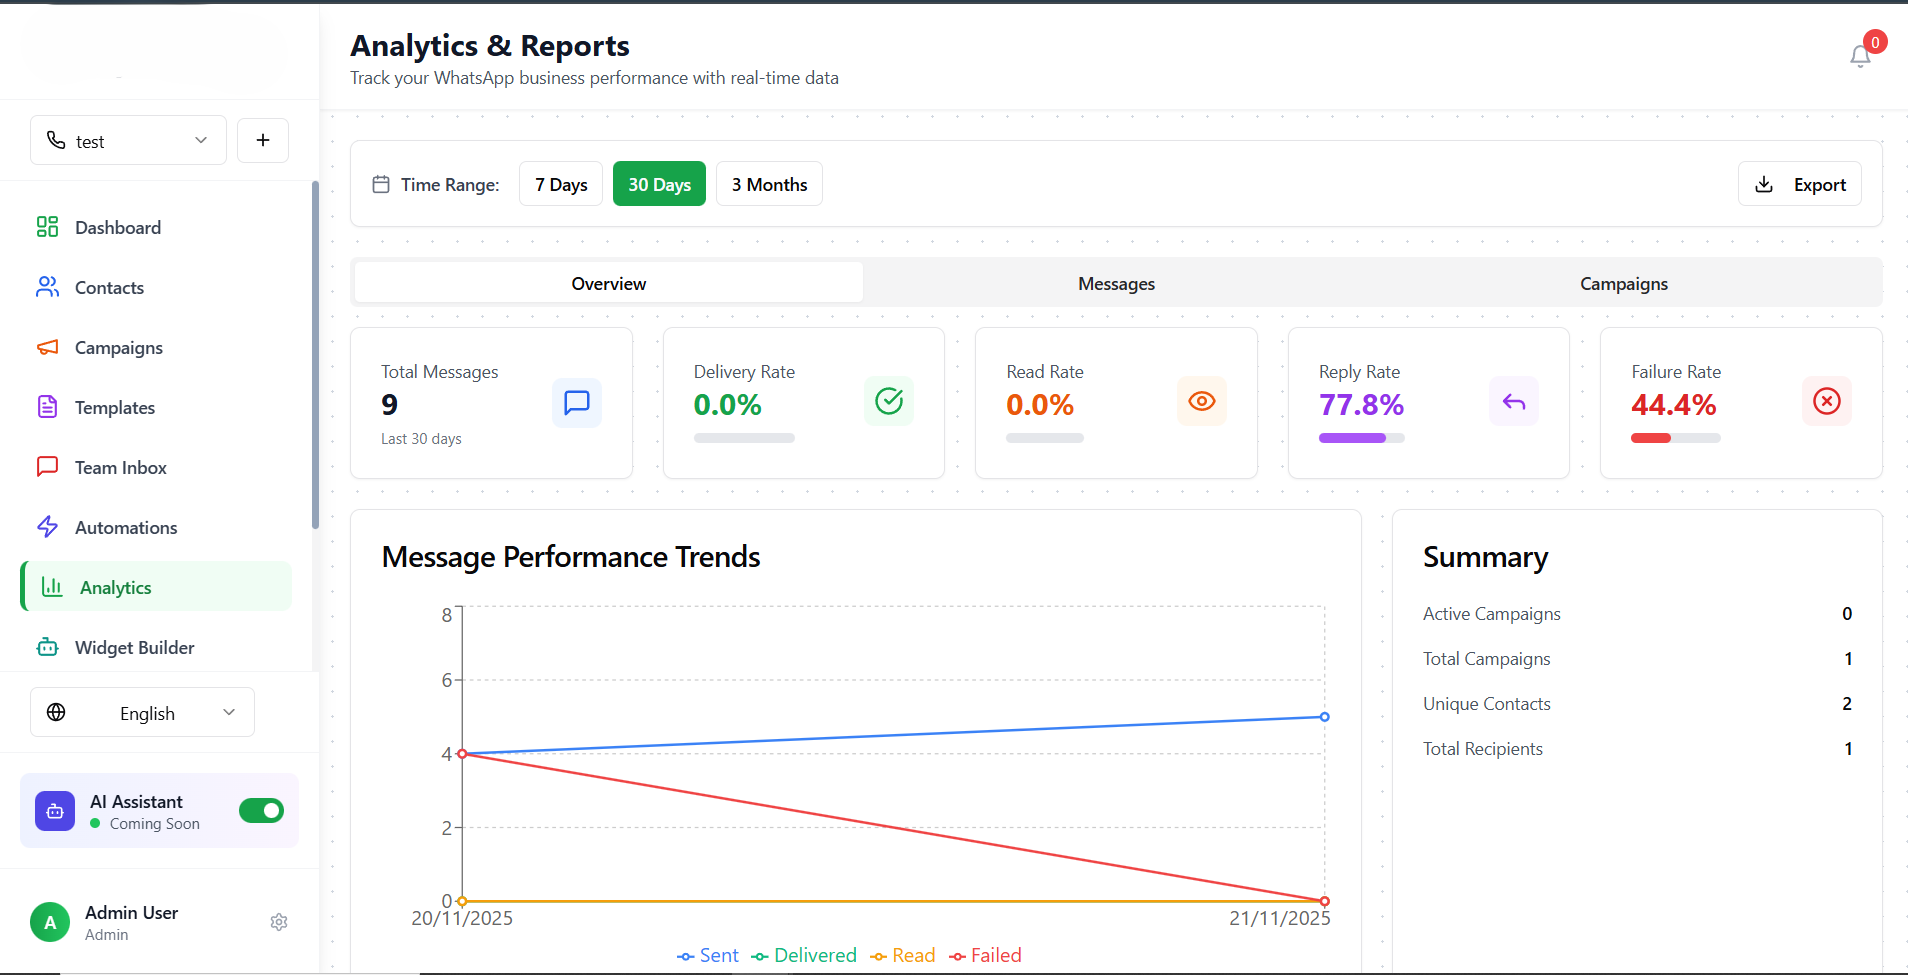Toggle the Sent series in legend
1908x975 pixels.
[708, 955]
